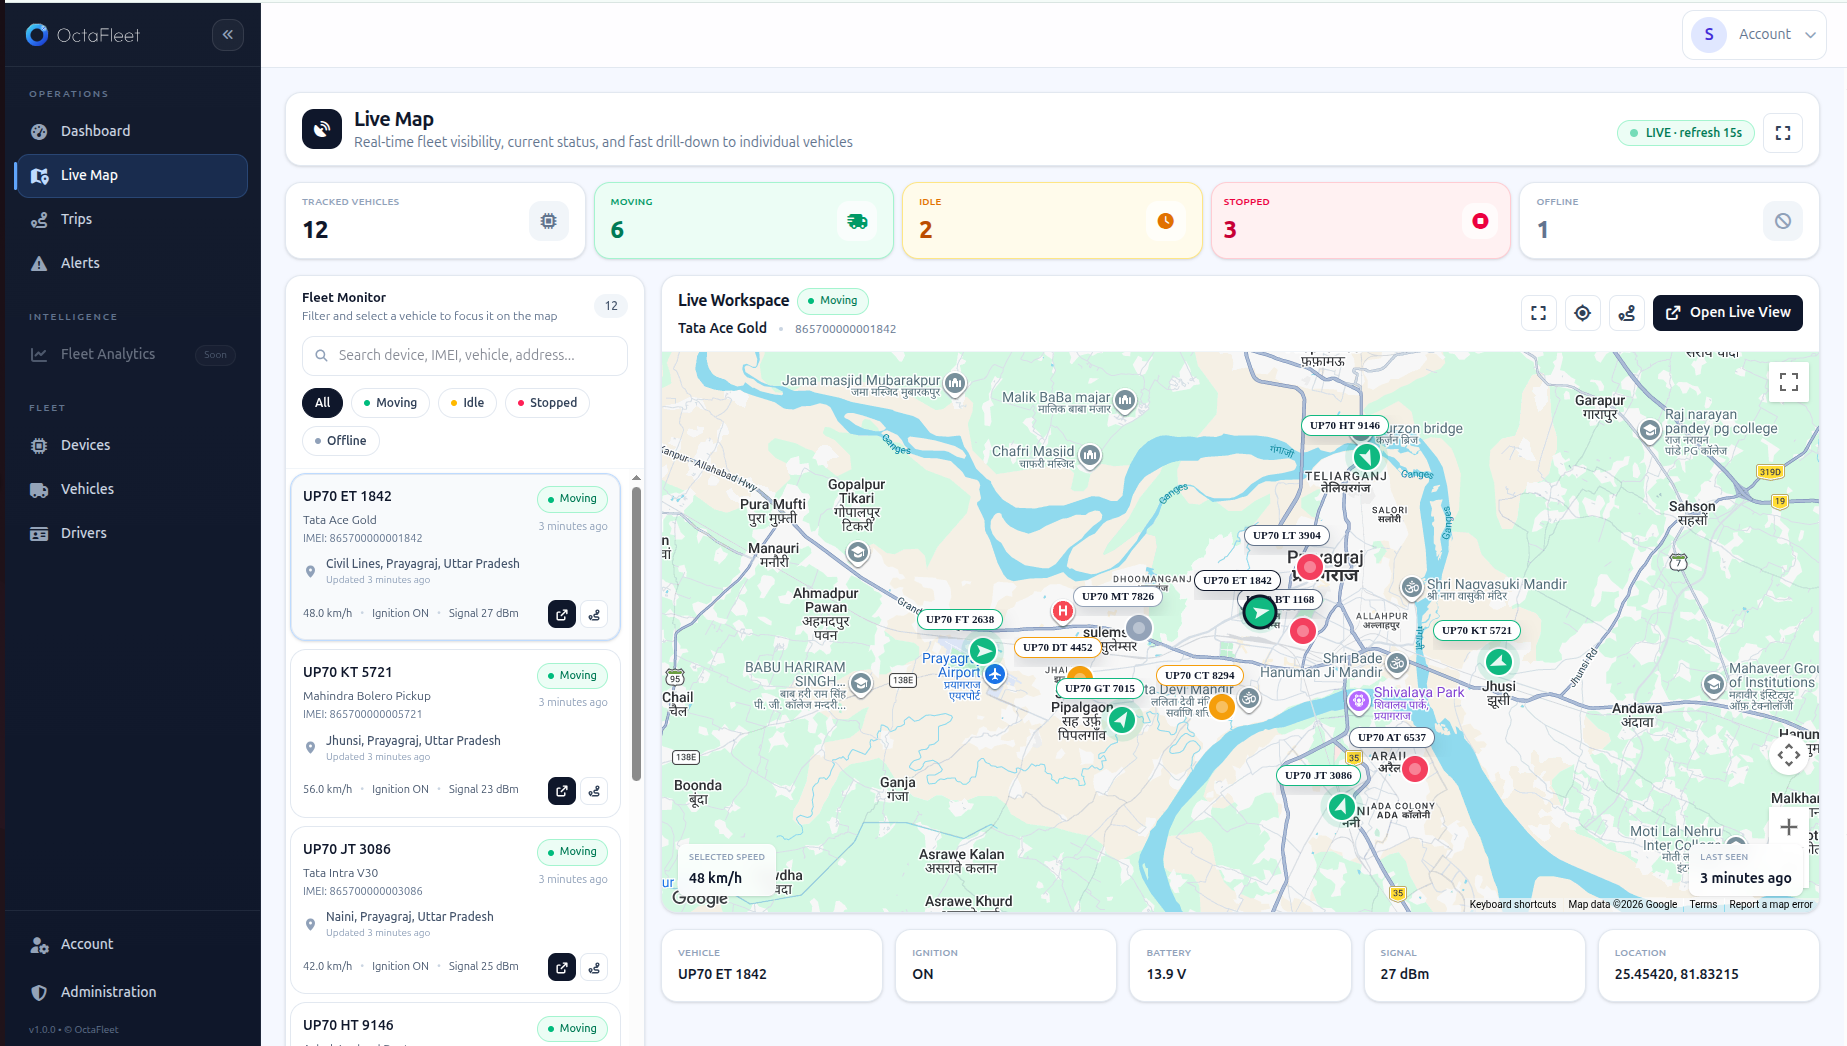Select the Stopped vehicles summary card

[1361, 221]
